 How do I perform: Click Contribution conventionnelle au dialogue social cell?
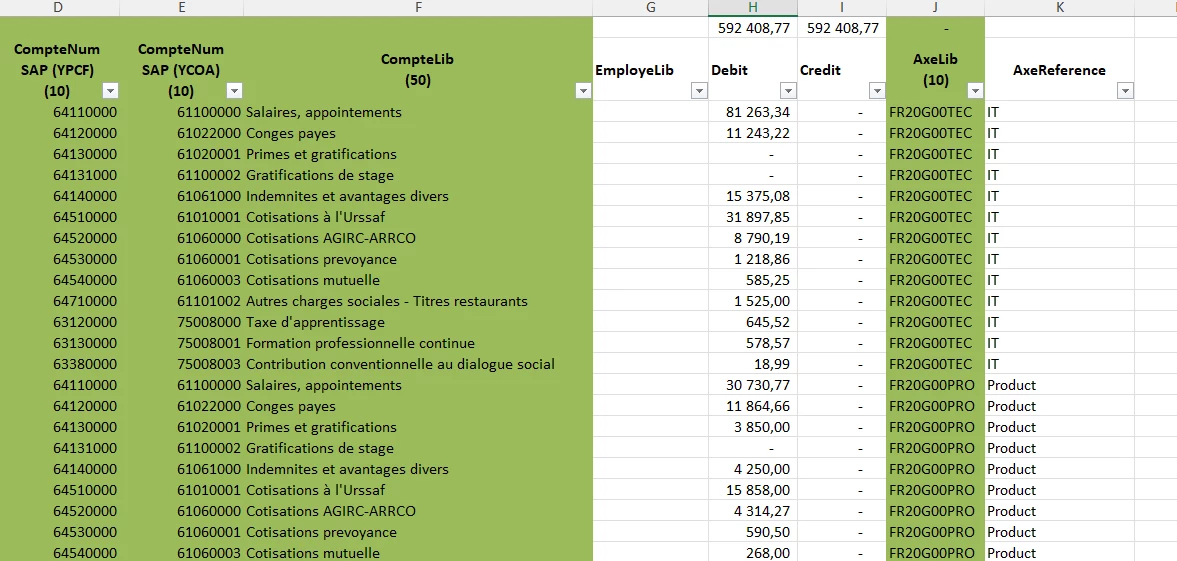[x=418, y=364]
